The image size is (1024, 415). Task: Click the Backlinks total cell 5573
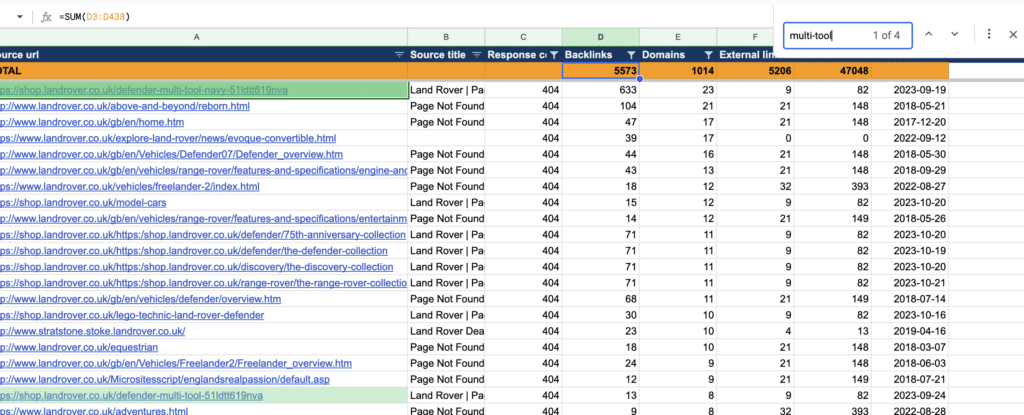[x=600, y=71]
